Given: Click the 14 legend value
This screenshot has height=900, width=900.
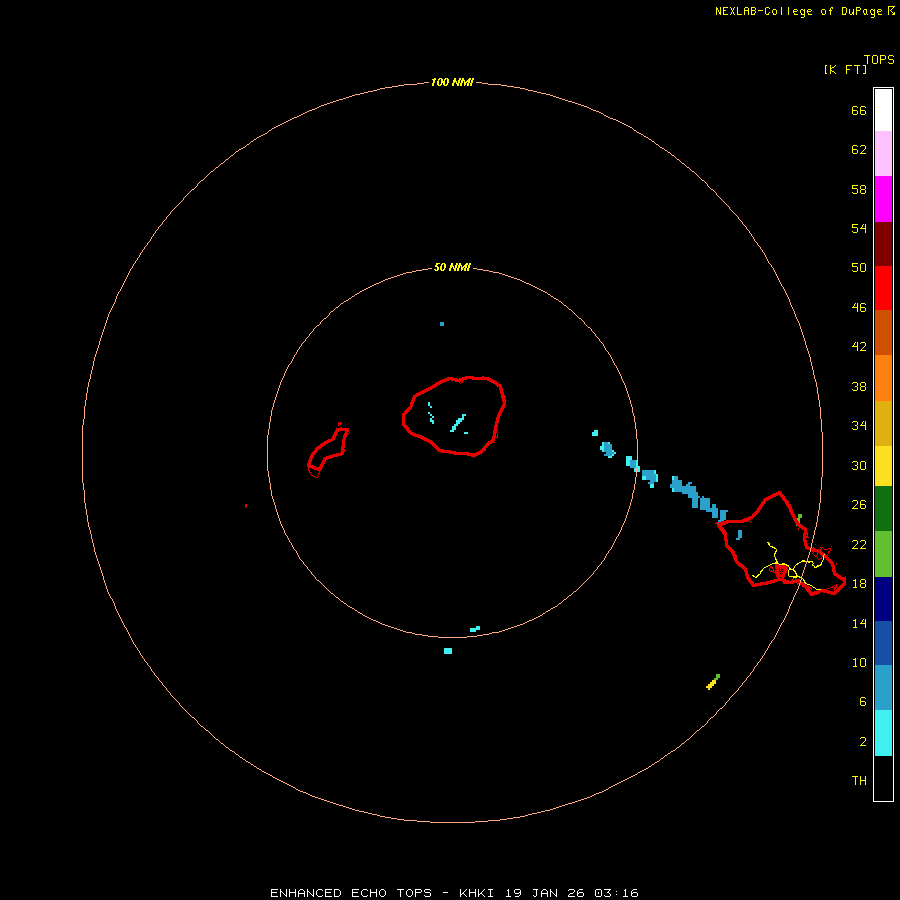Looking at the screenshot, I should [859, 623].
